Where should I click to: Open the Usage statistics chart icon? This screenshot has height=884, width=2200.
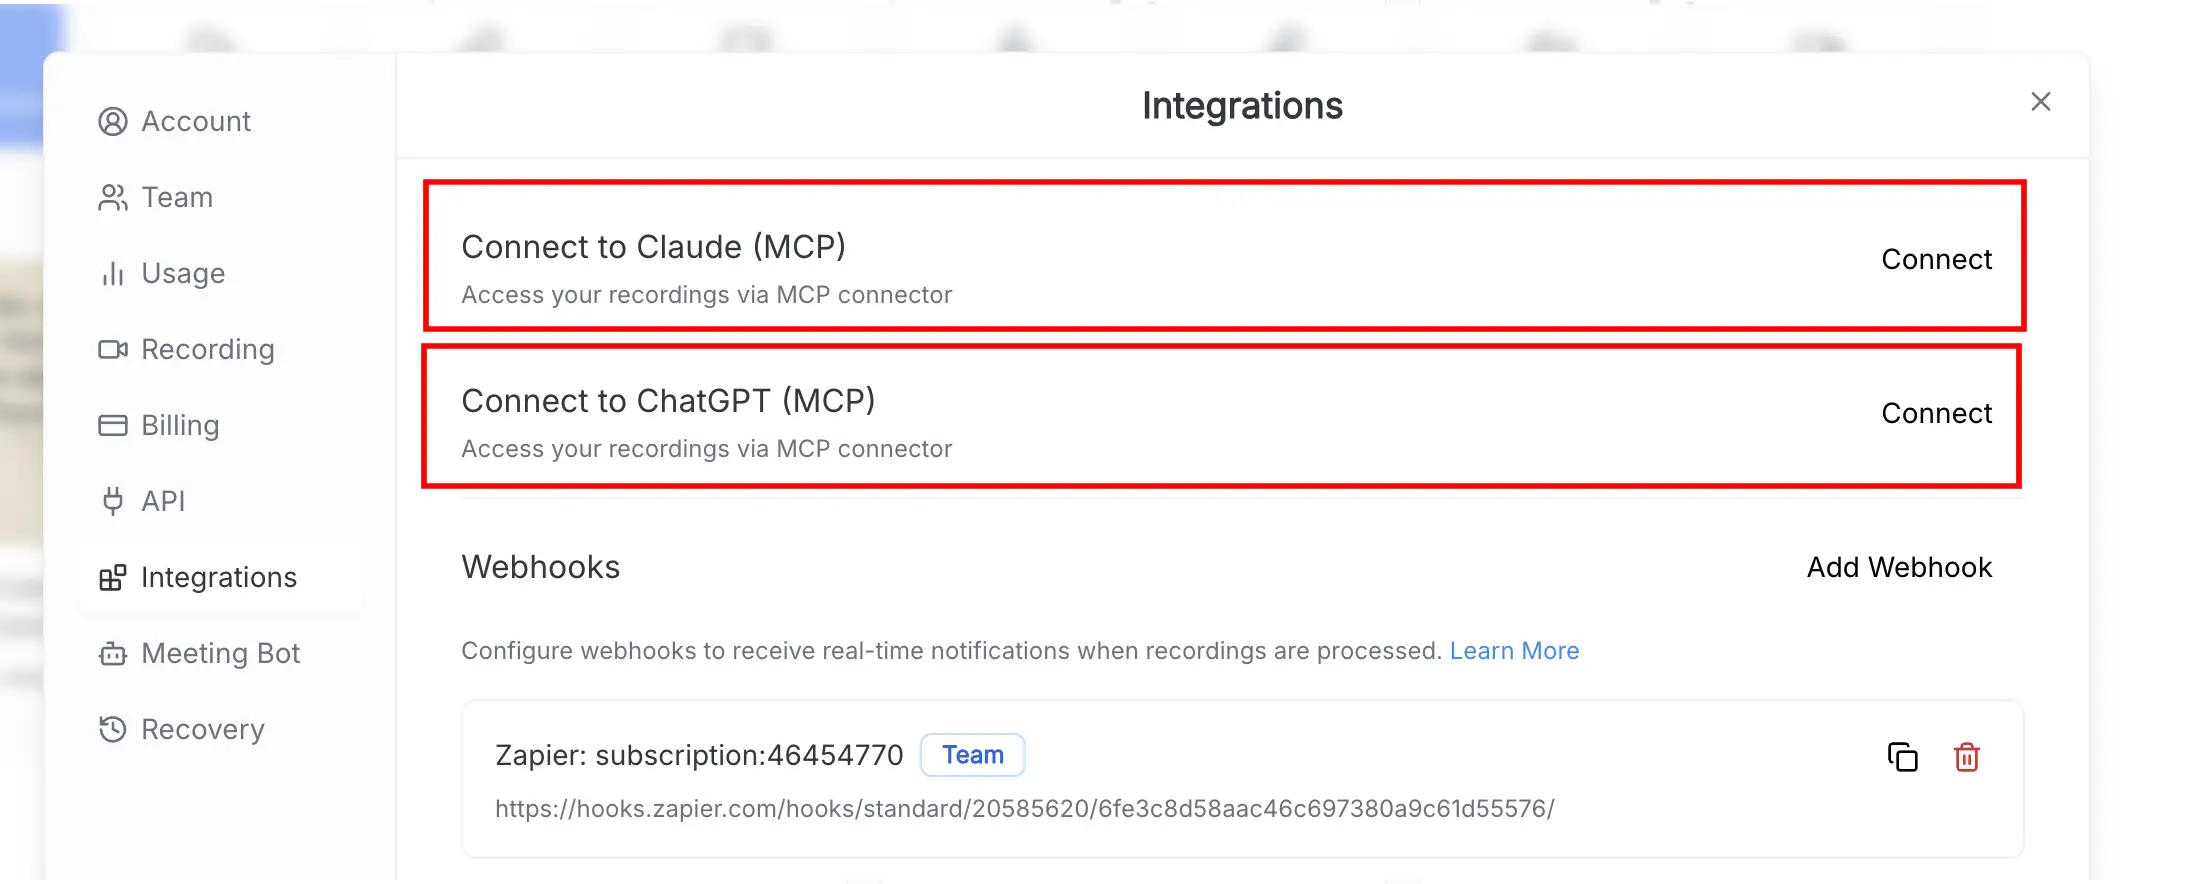pos(113,273)
